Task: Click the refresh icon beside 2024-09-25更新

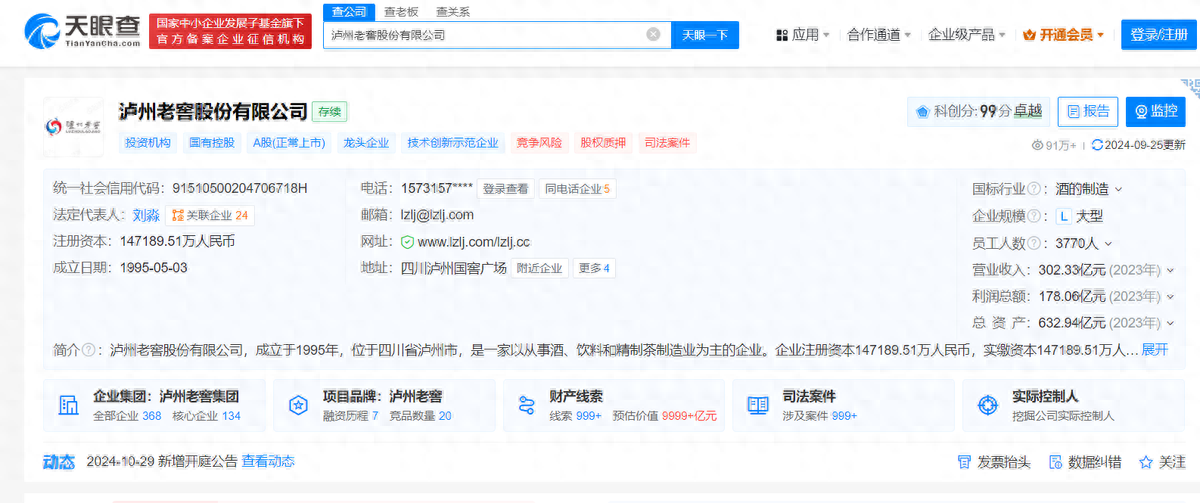Action: click(x=1097, y=145)
